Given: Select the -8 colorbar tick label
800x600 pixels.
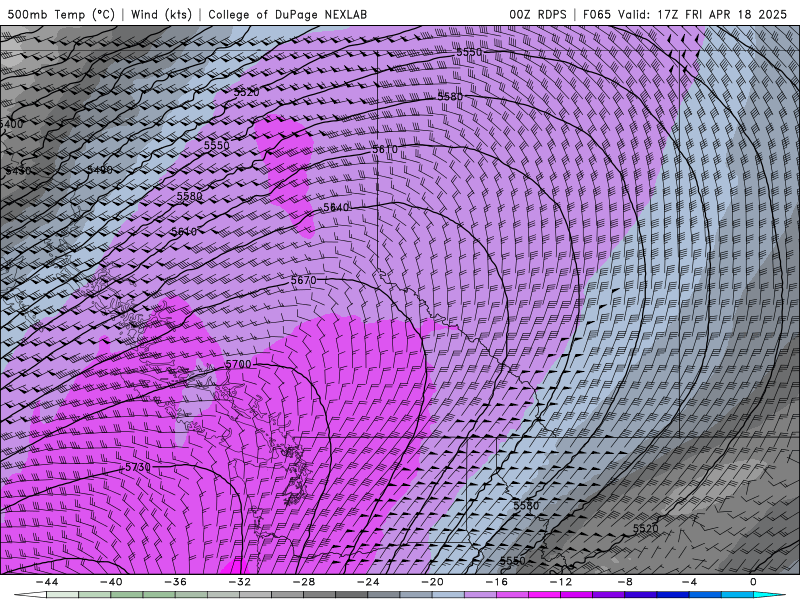Looking at the screenshot, I should pos(626,582).
